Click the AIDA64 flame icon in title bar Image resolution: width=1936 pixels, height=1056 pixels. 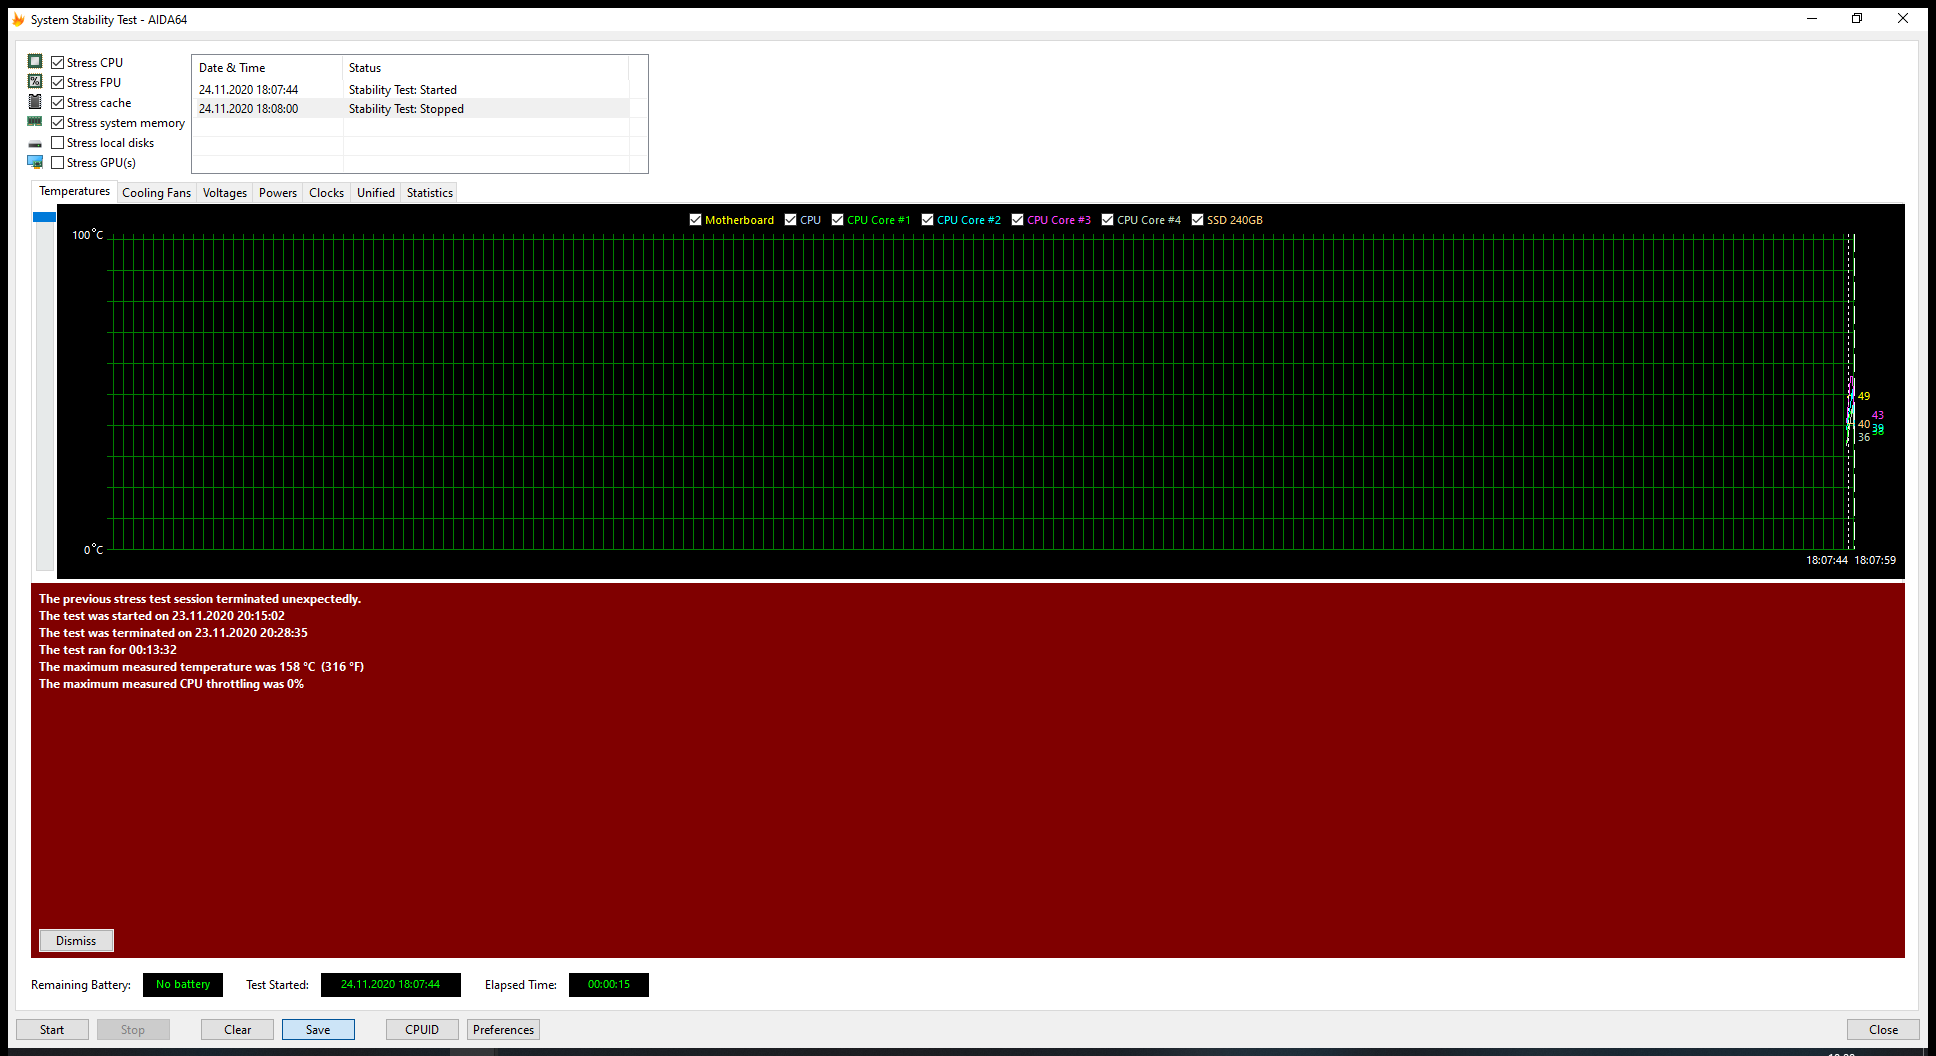(x=18, y=19)
